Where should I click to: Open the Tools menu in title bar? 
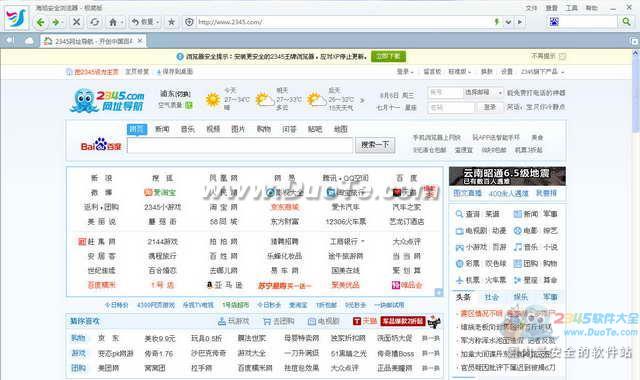571,8
